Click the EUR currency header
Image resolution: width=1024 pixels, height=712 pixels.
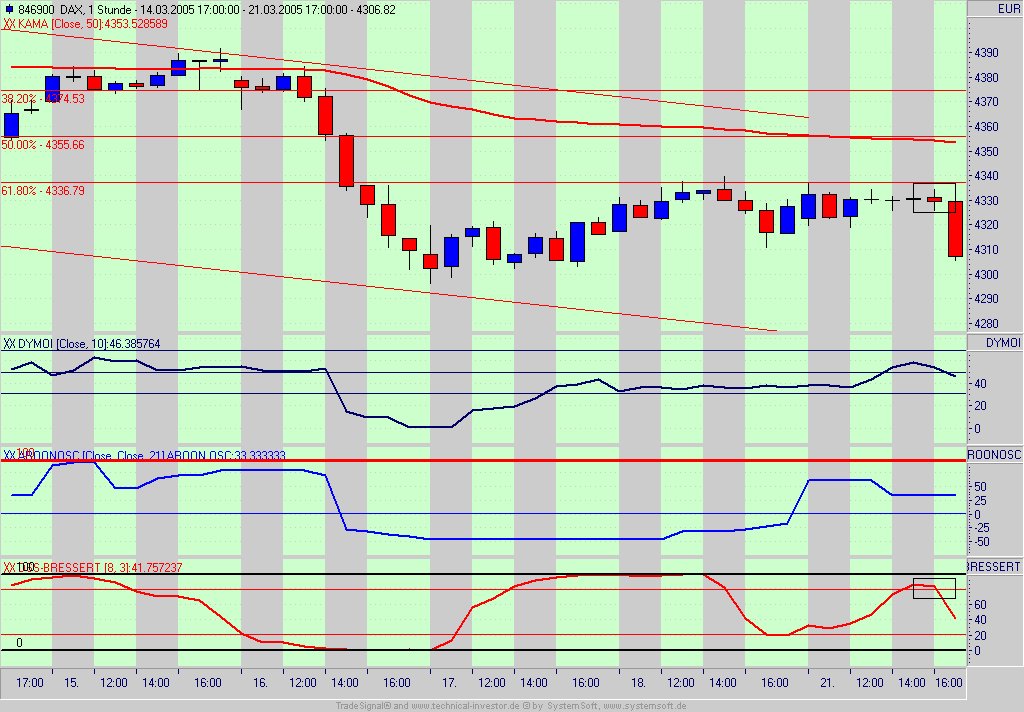click(1008, 9)
